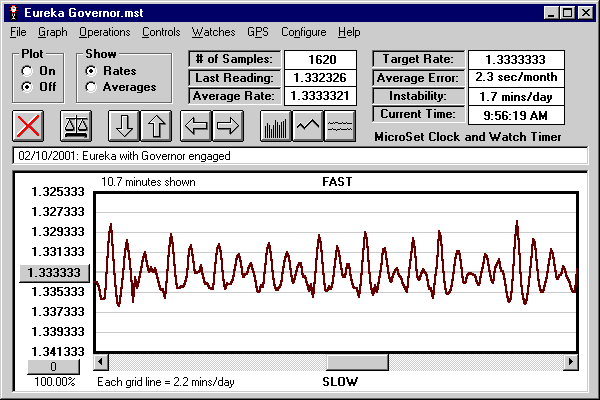Click the SLOW label below graph
The height and width of the screenshot is (400, 600).
tap(340, 382)
